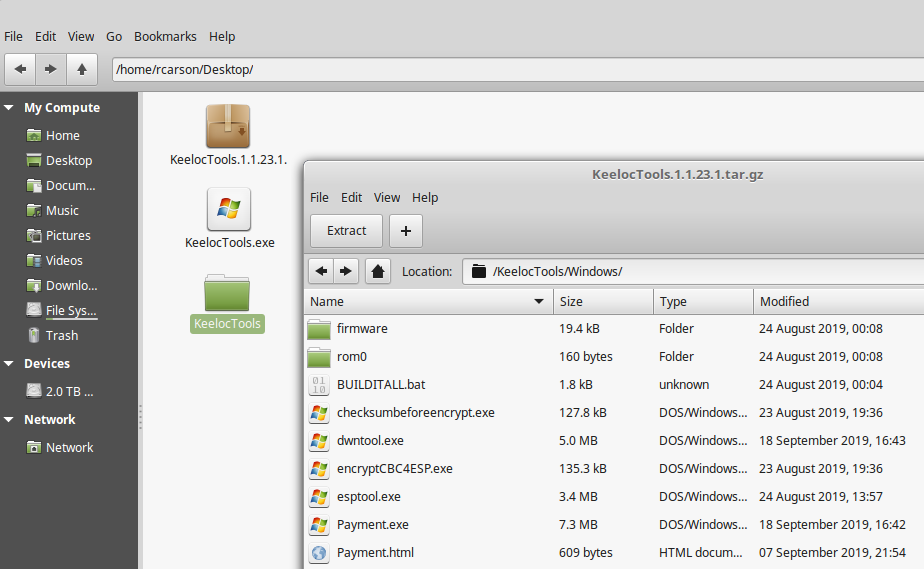This screenshot has height=569, width=924.
Task: Open the Bookmarks menu in file manager
Action: (165, 36)
